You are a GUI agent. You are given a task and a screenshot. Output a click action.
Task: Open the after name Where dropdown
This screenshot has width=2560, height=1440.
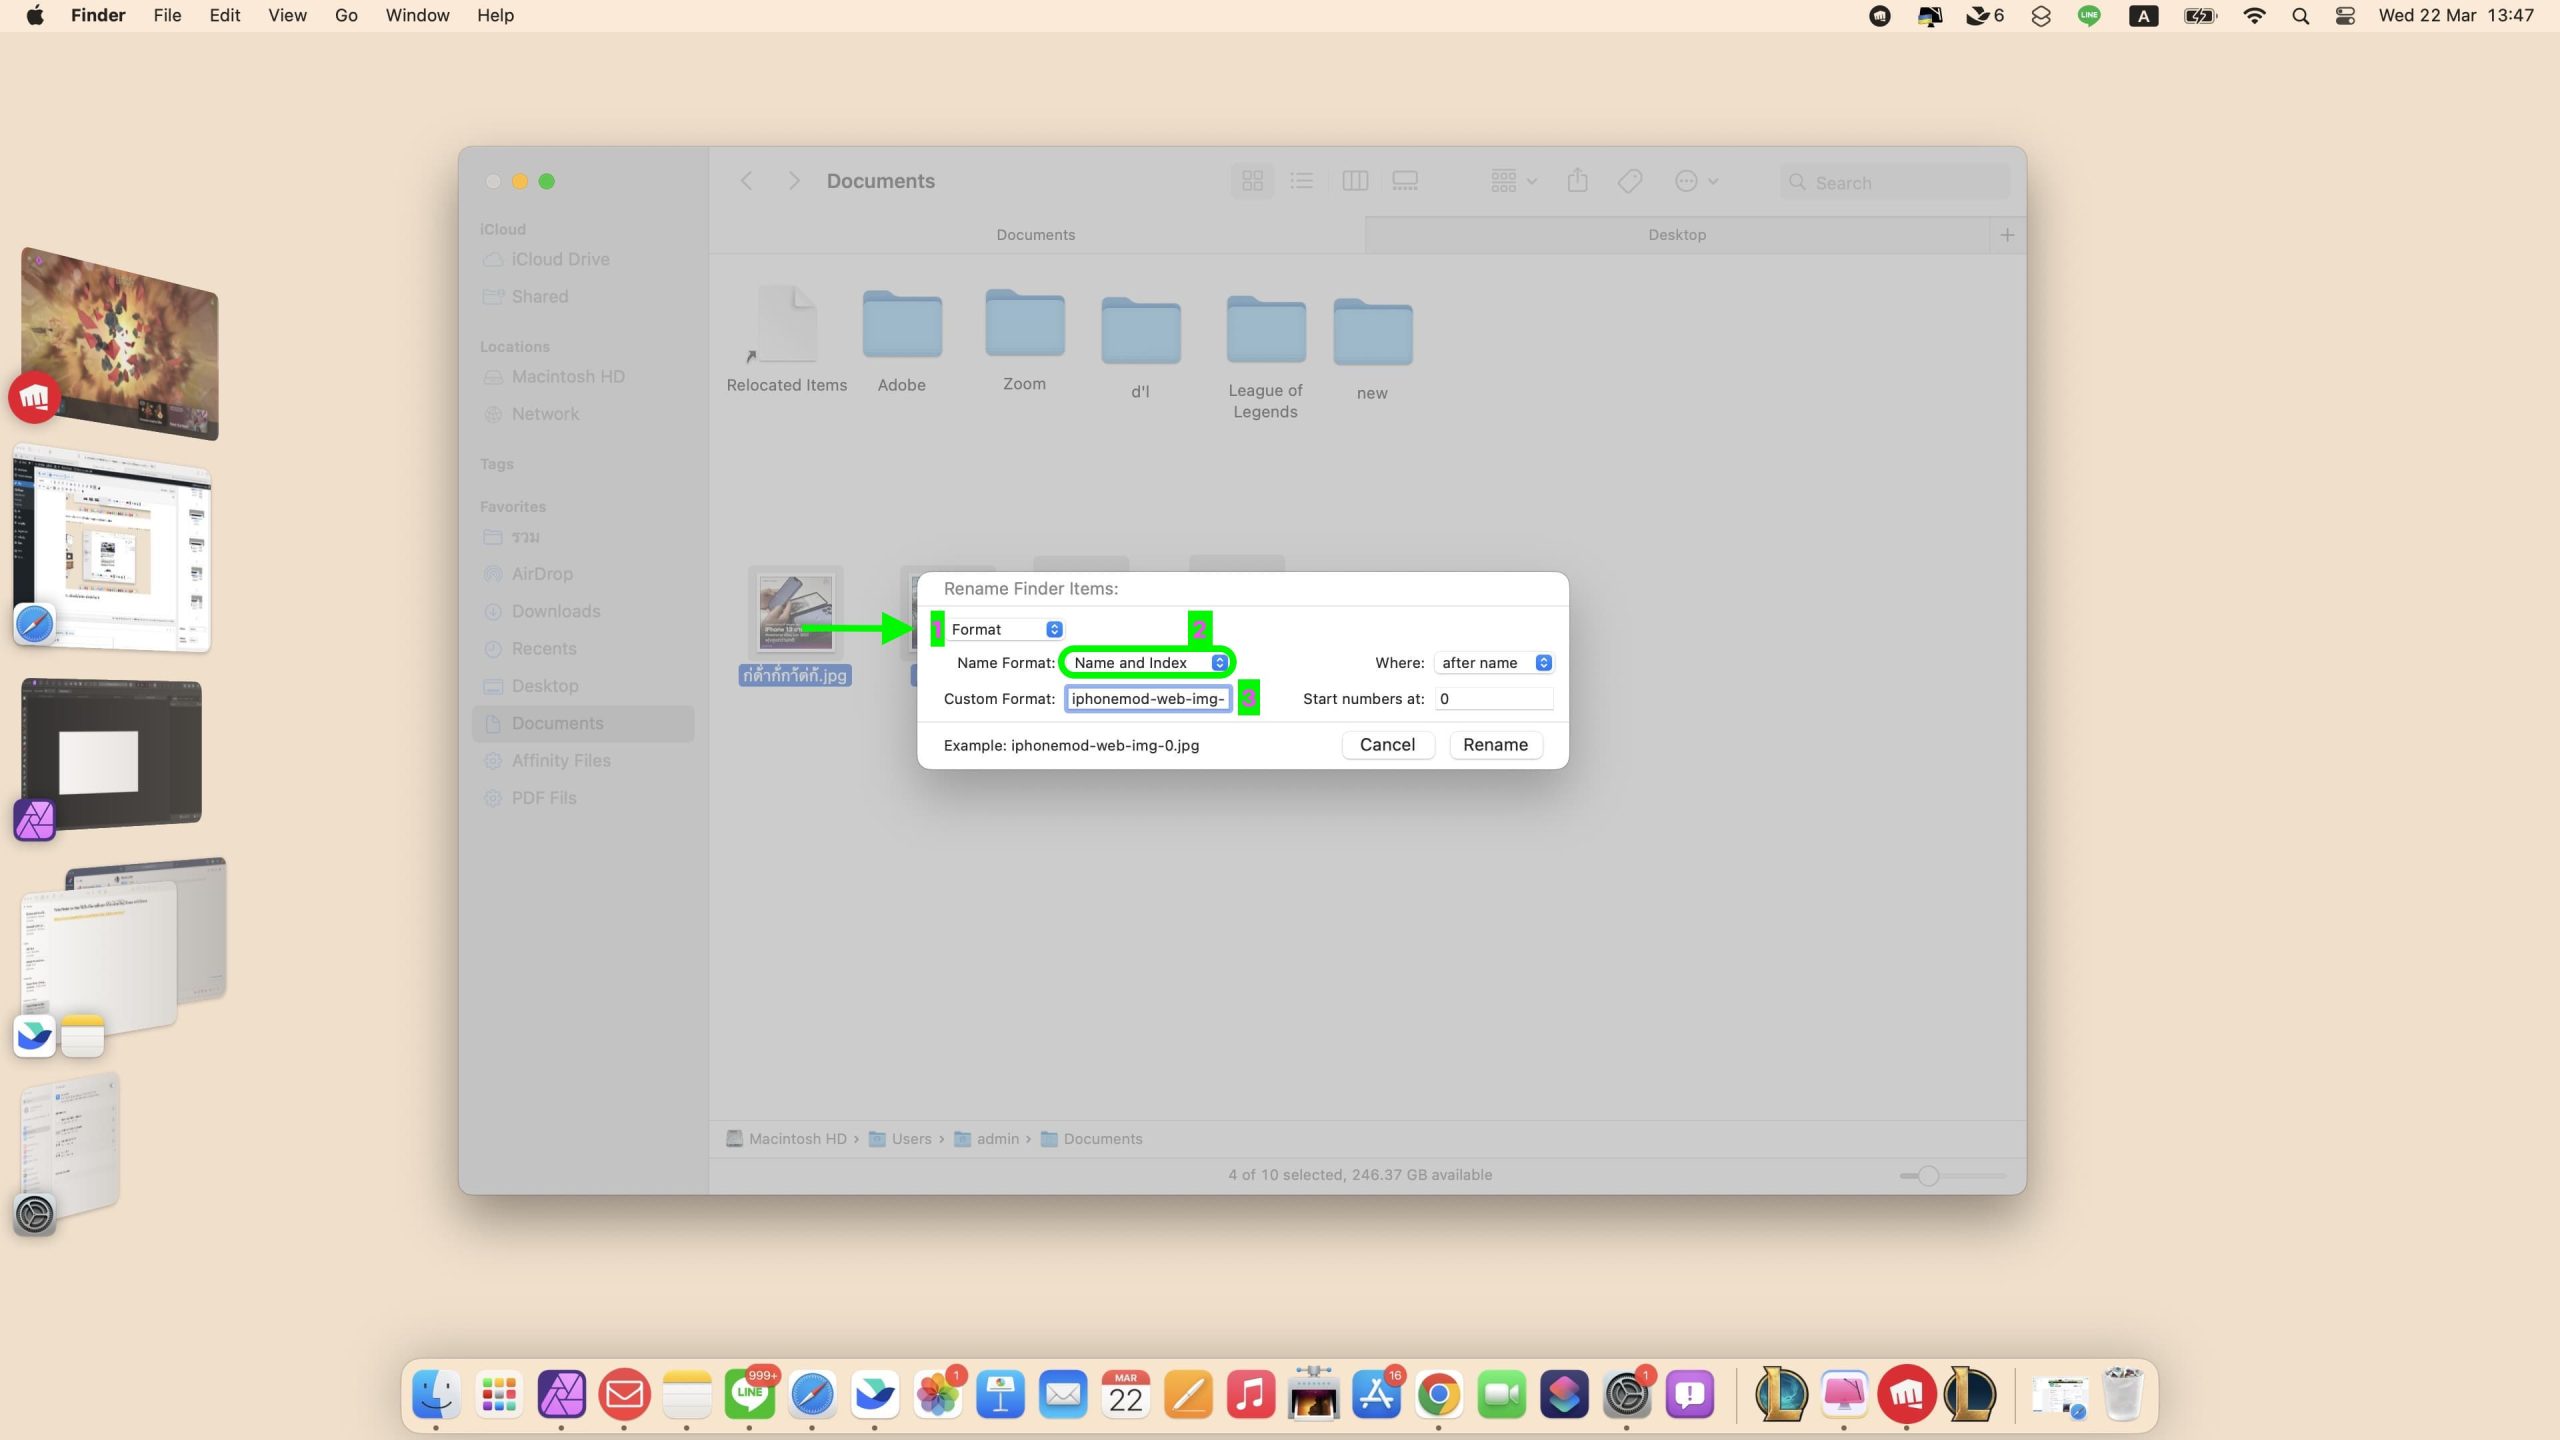[x=1494, y=663]
